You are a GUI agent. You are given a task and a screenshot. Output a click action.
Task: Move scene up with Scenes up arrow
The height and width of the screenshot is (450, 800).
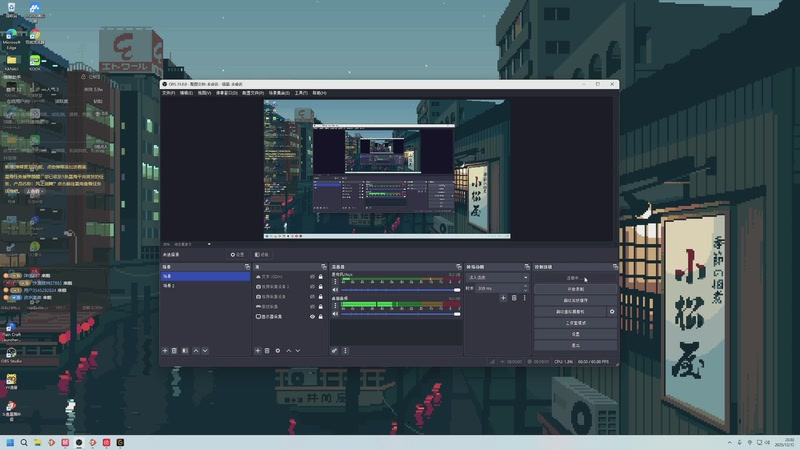tap(196, 351)
